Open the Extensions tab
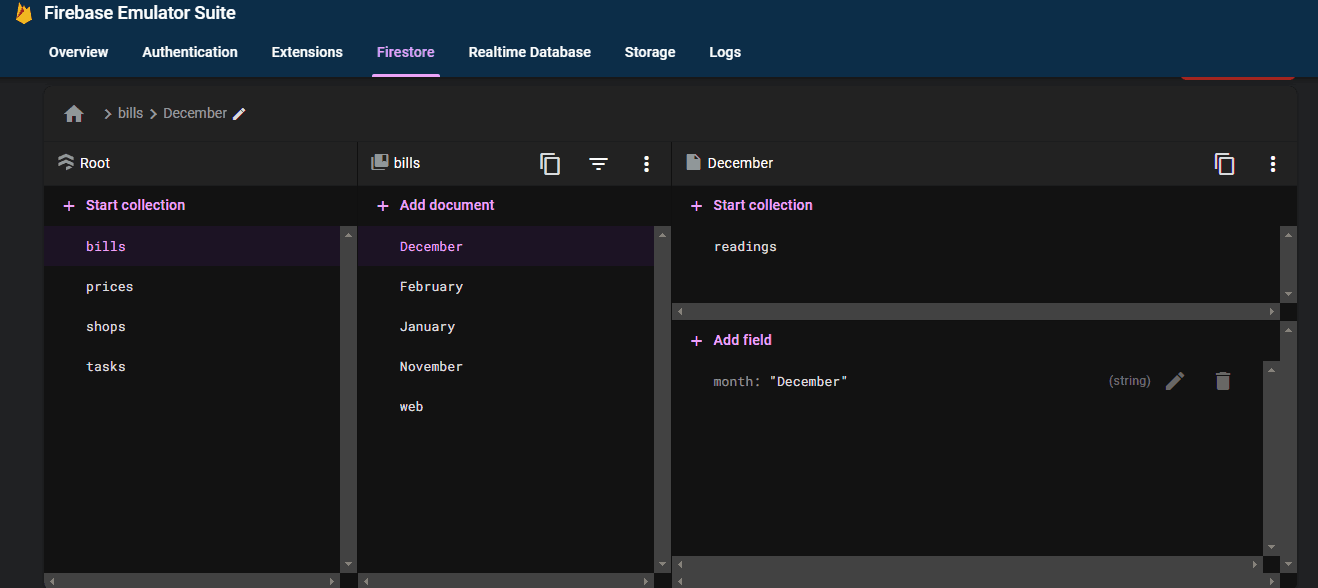Viewport: 1318px width, 588px height. [x=307, y=52]
